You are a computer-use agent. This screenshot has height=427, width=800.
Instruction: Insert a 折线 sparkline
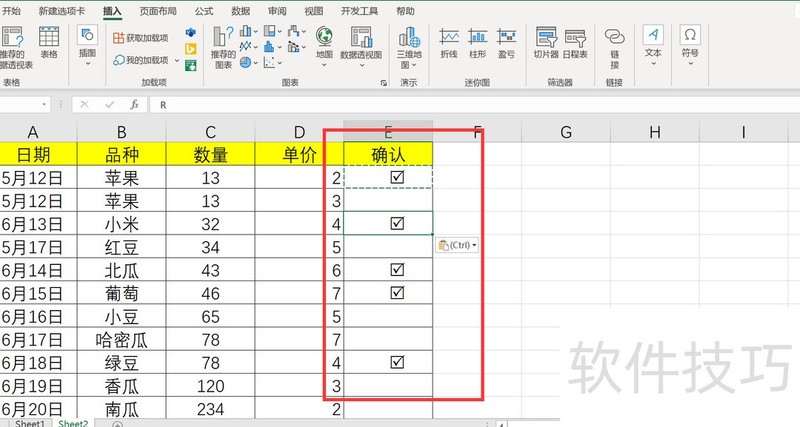point(449,43)
